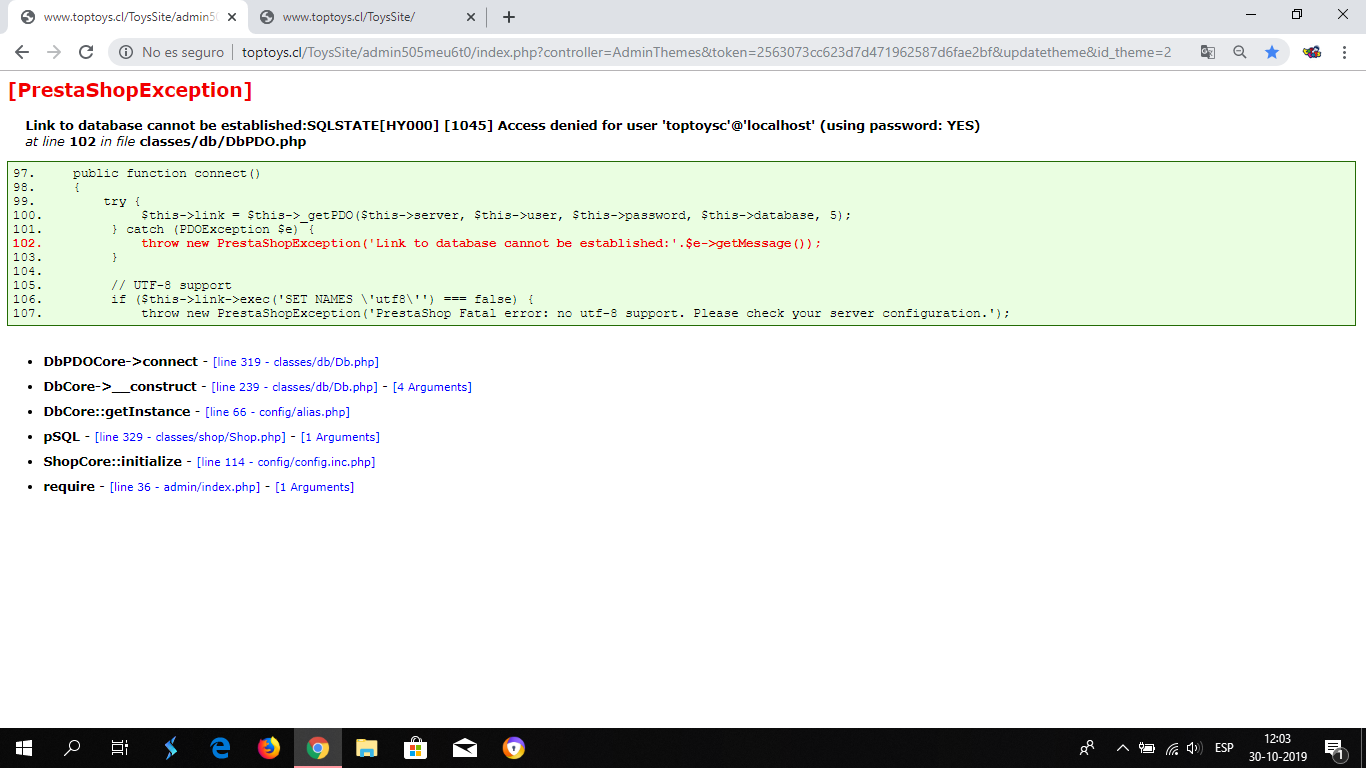
Task: Launch Microsoft Edge from the taskbar
Action: point(220,748)
